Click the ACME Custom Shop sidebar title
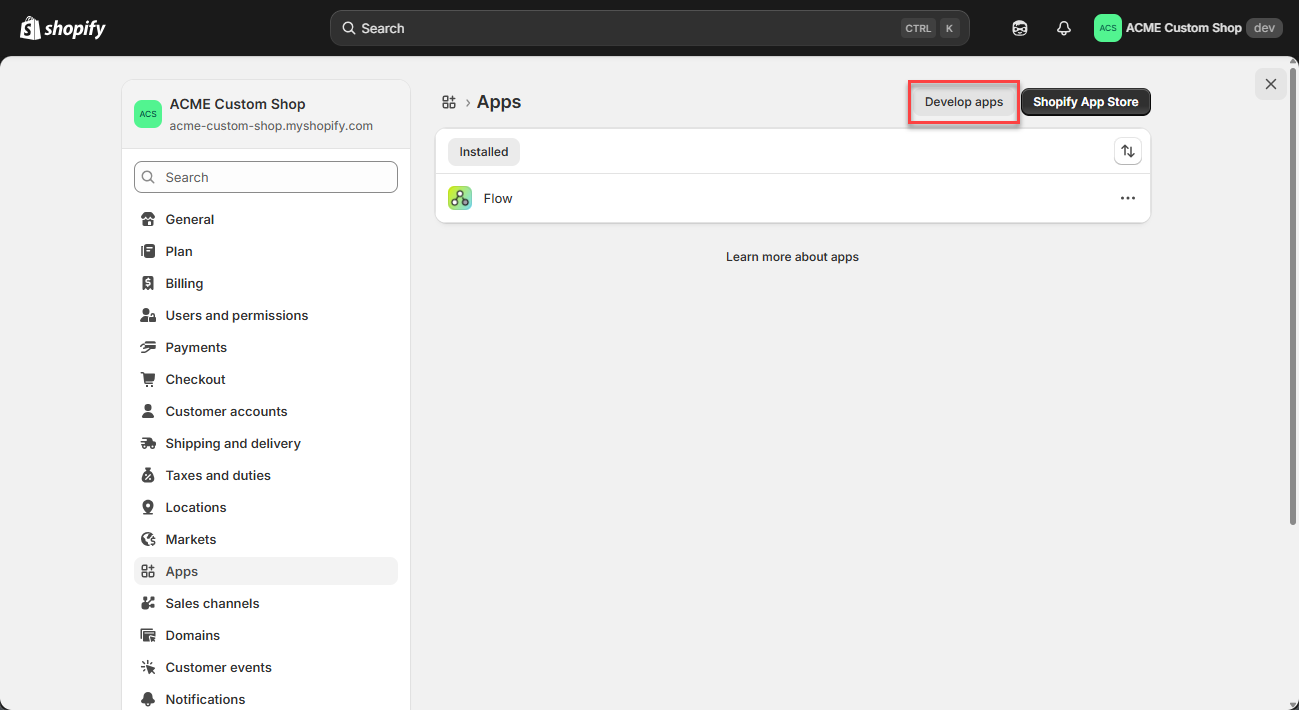Screen dimensions: 1299x710 [x=238, y=104]
